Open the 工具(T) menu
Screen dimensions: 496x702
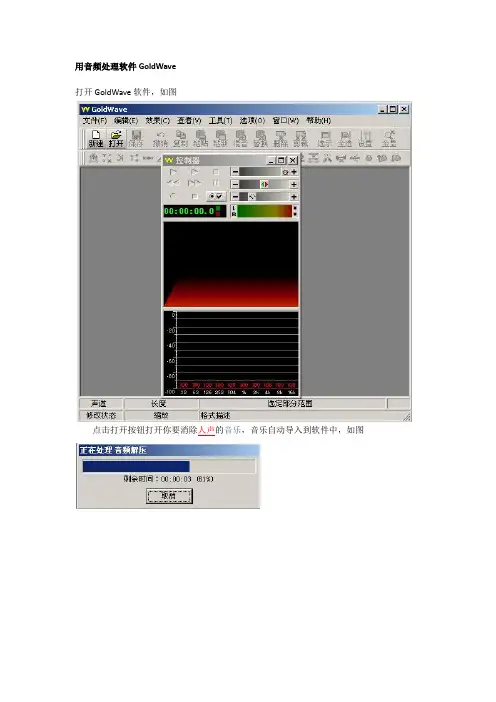(x=220, y=120)
